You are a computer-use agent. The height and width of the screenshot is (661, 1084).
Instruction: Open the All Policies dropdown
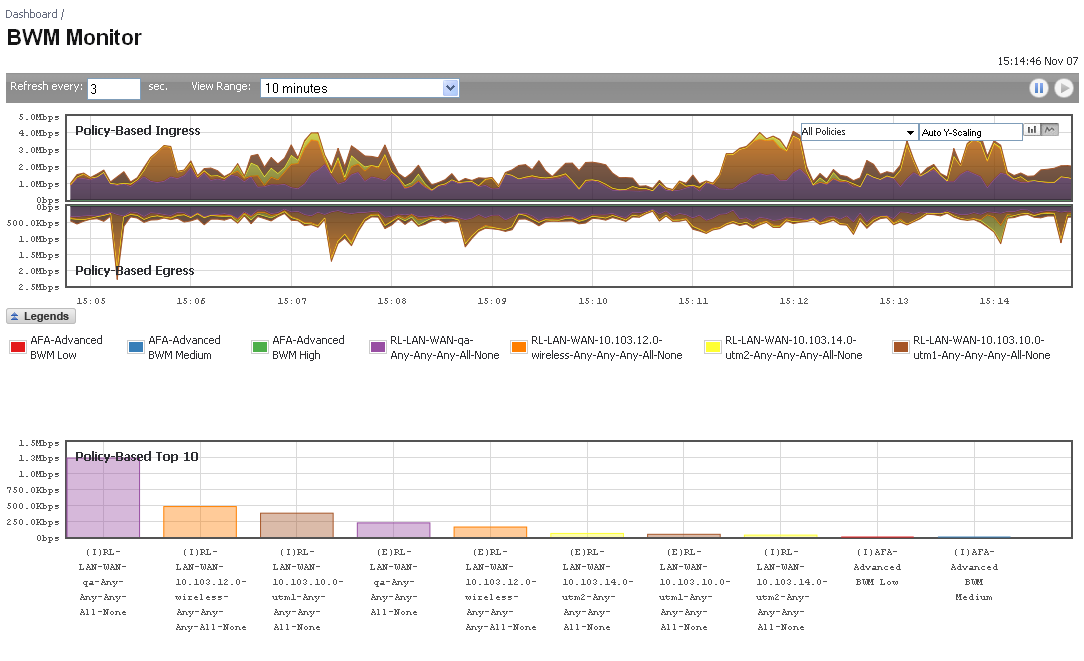click(x=859, y=132)
